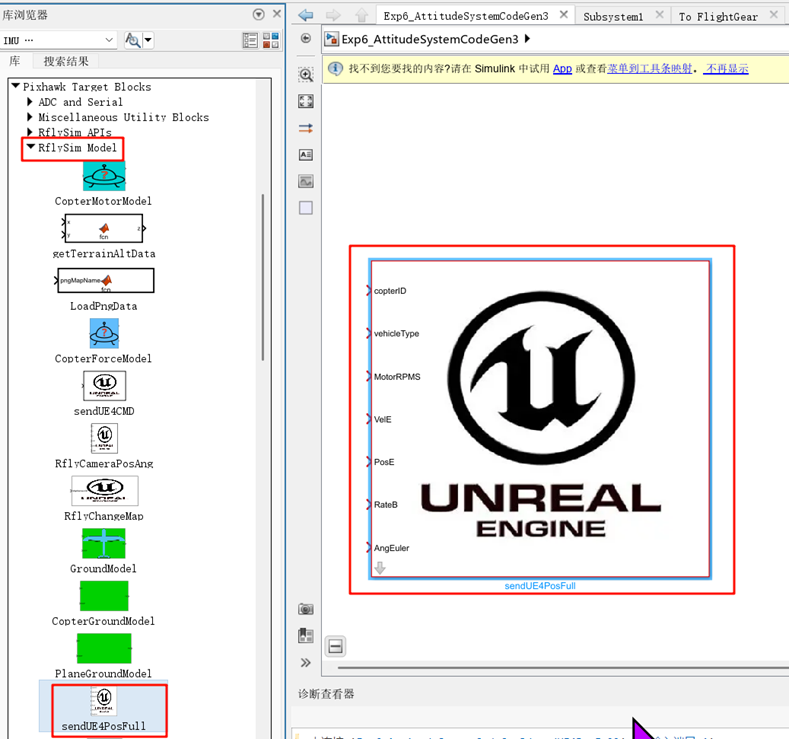The height and width of the screenshot is (739, 789).
Task: Toggle the hide/show model browser button
Action: click(x=306, y=39)
